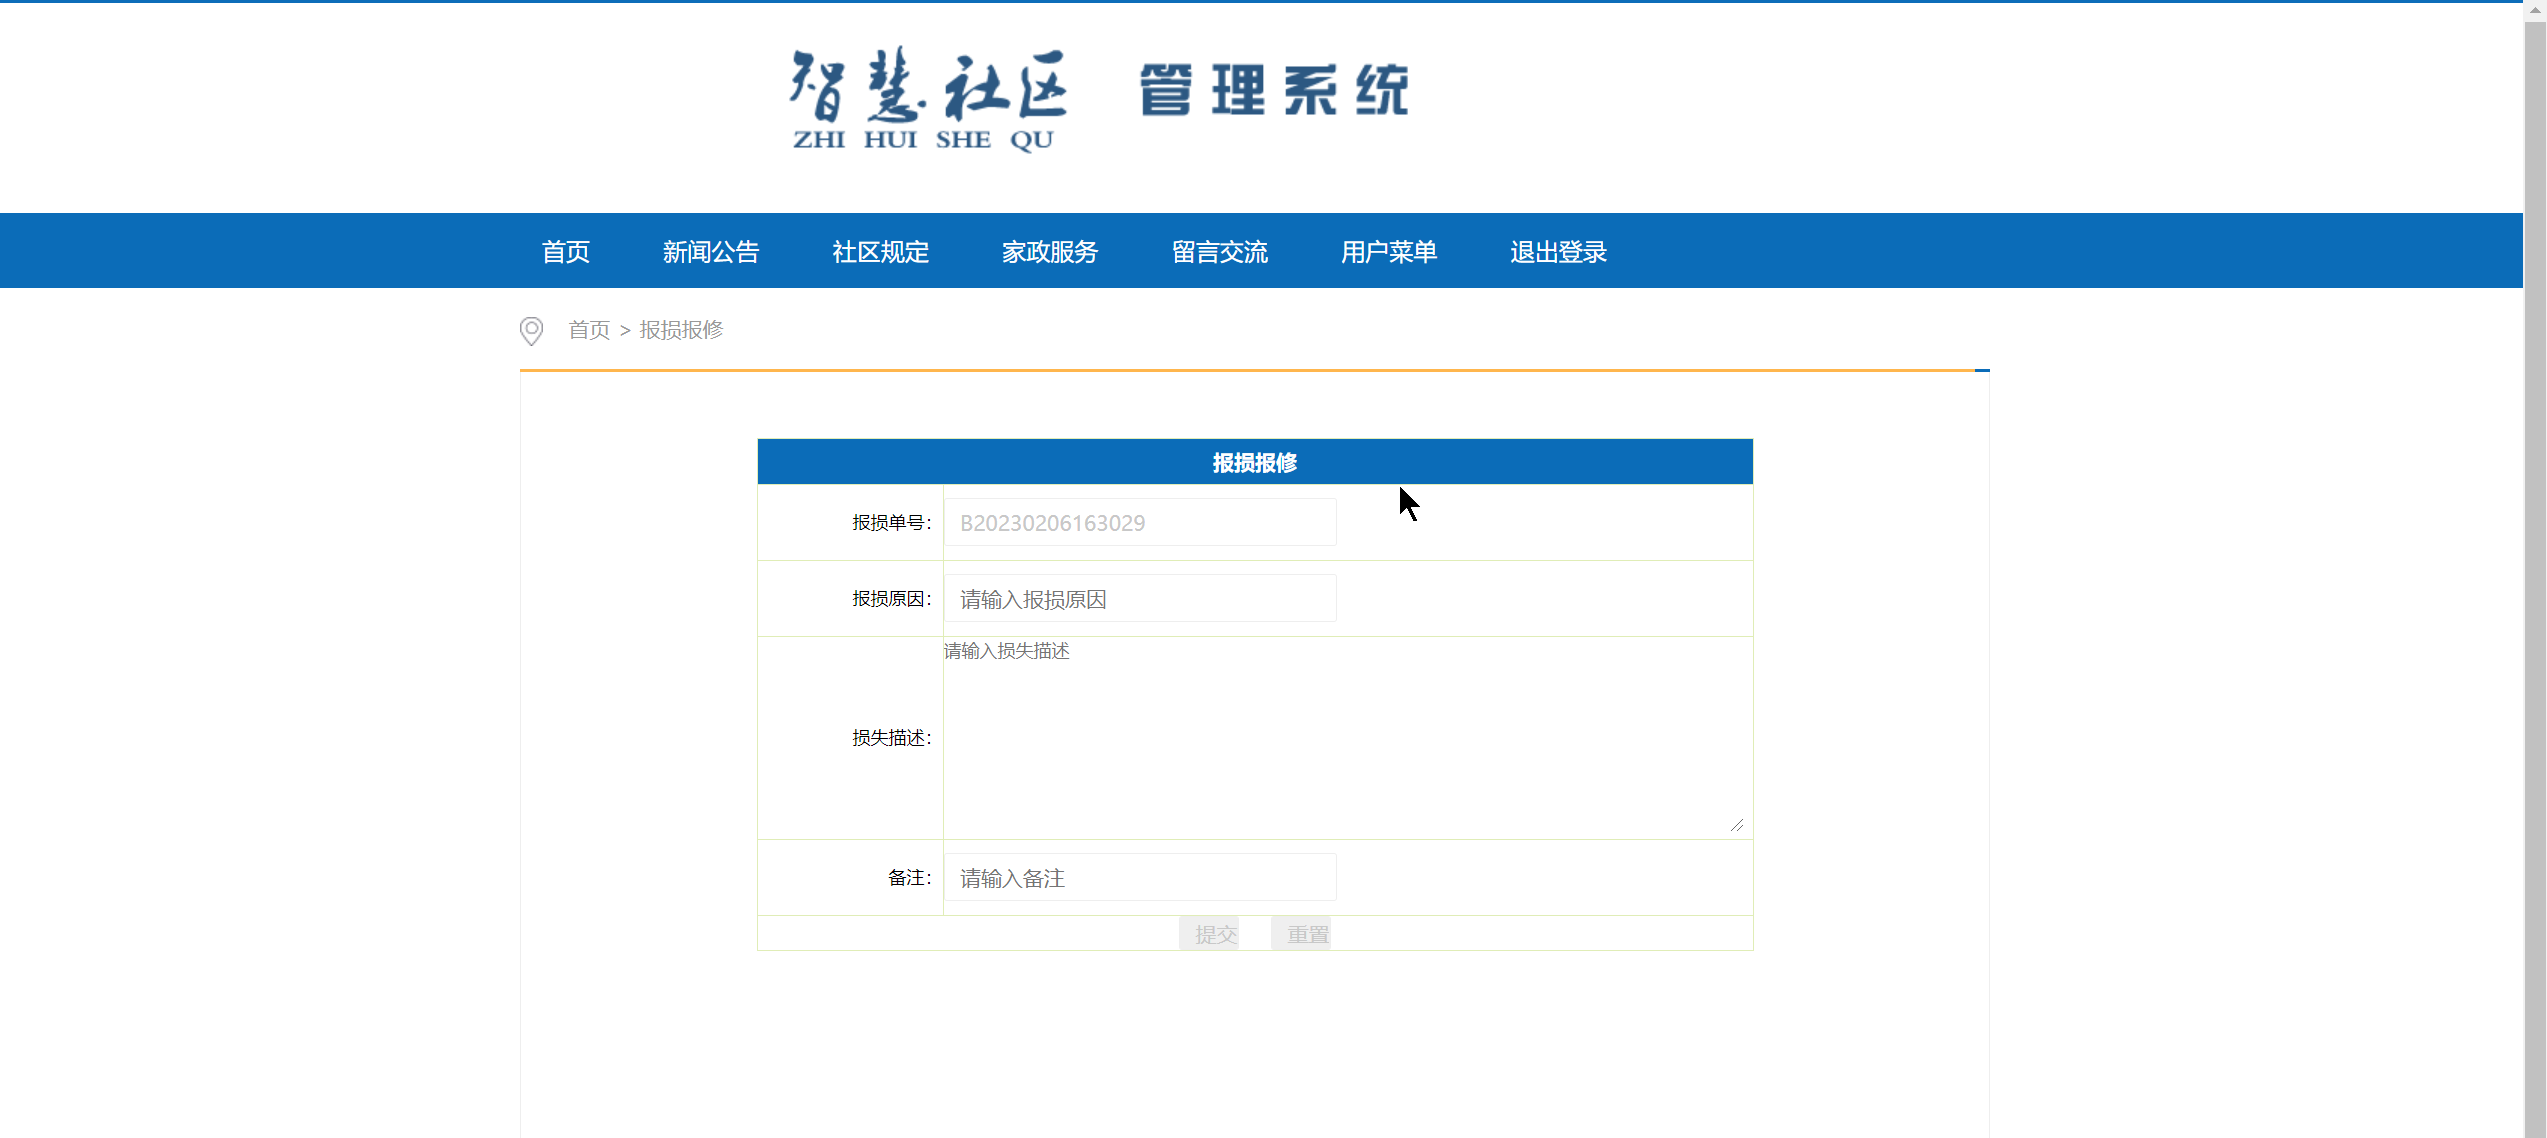Focus the 报损原因 input field
The height and width of the screenshot is (1138, 2547).
[1140, 599]
